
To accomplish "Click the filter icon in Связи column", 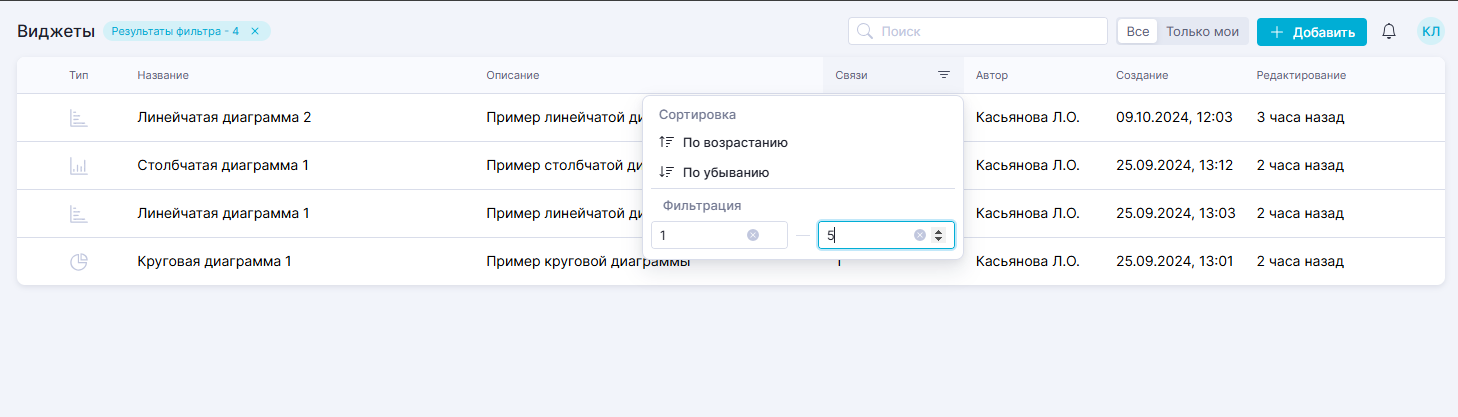I will tap(943, 75).
